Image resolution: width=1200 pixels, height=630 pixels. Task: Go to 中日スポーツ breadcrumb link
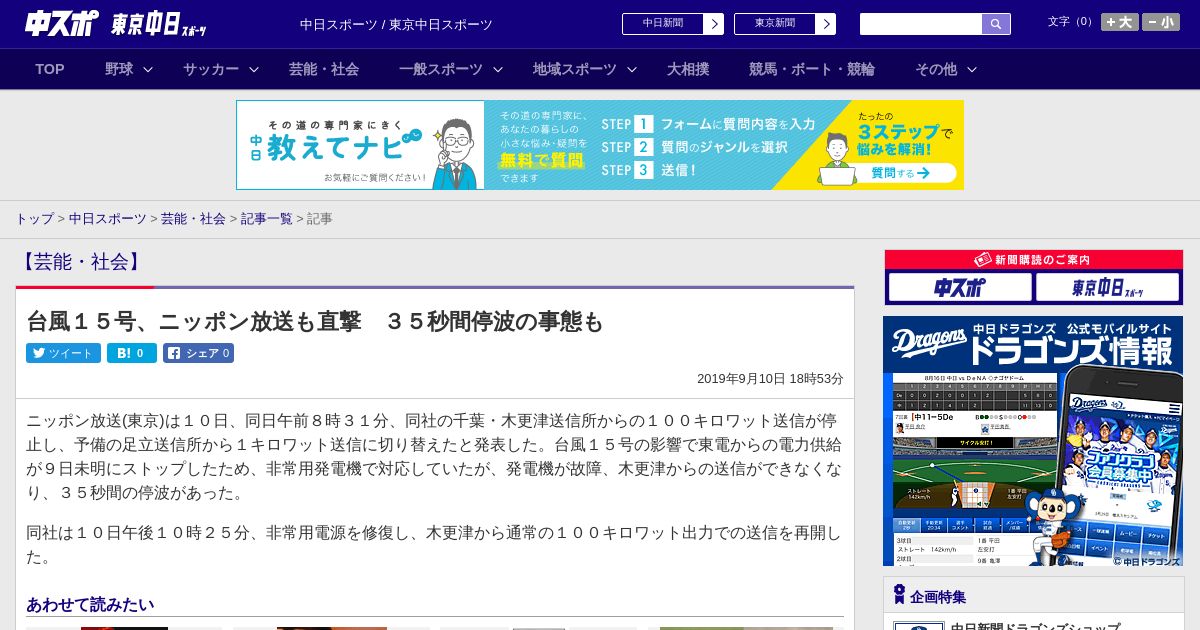[107, 218]
